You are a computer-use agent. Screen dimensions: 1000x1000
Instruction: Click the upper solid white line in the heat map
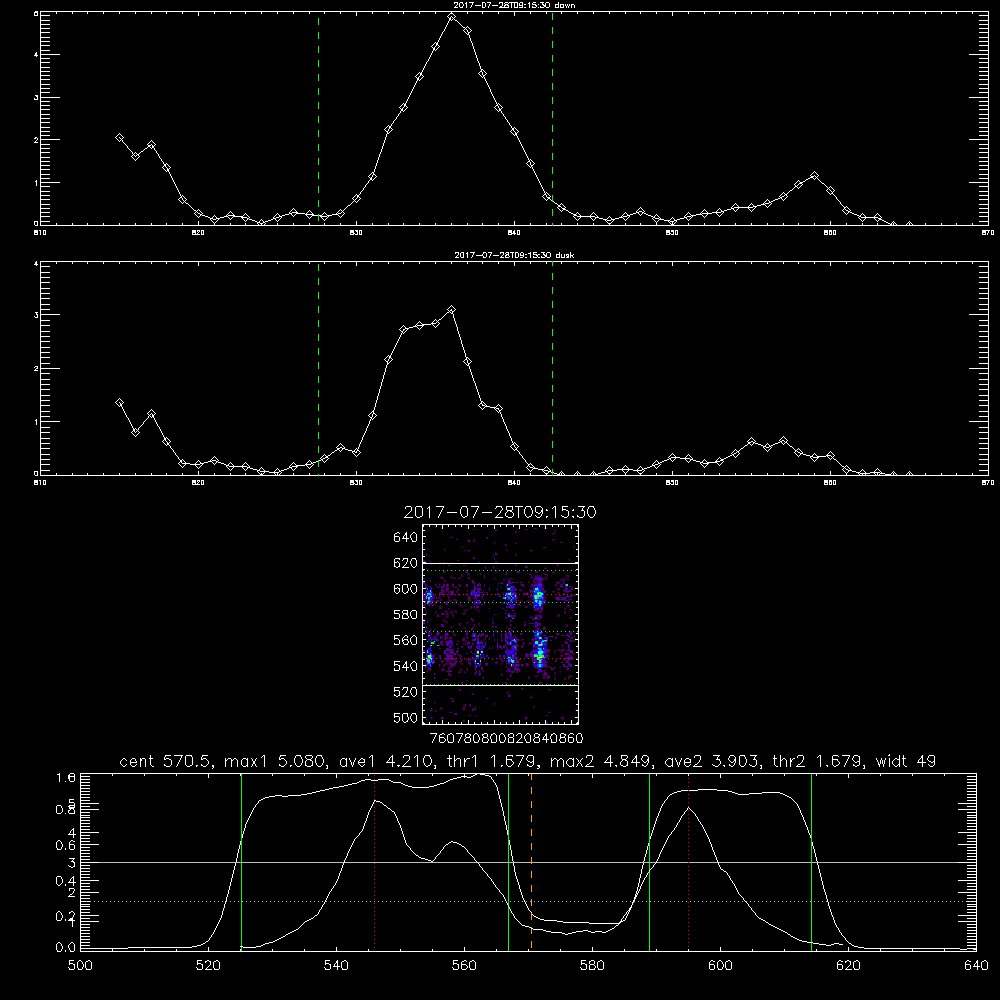coord(500,563)
